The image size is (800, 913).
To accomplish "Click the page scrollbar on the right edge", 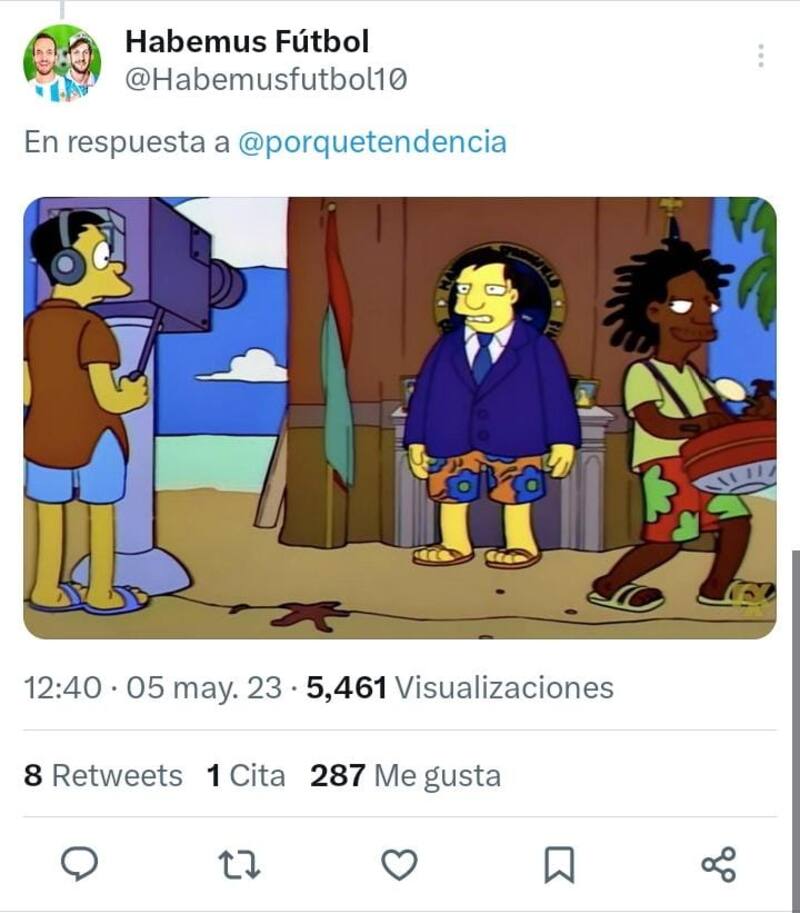I will pyautogui.click(x=795, y=728).
